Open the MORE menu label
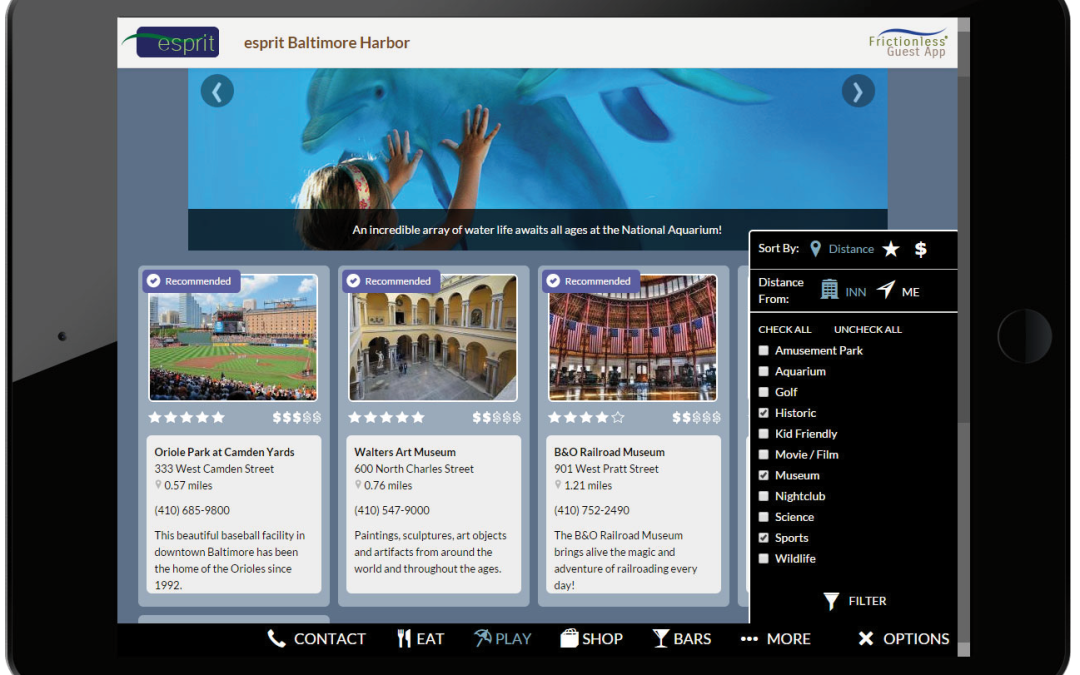1080x675 pixels. point(789,639)
